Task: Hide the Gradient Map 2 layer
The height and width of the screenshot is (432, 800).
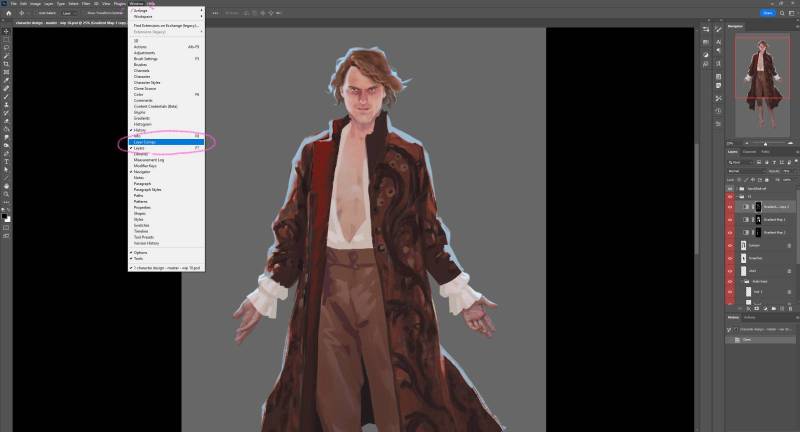Action: (730, 231)
